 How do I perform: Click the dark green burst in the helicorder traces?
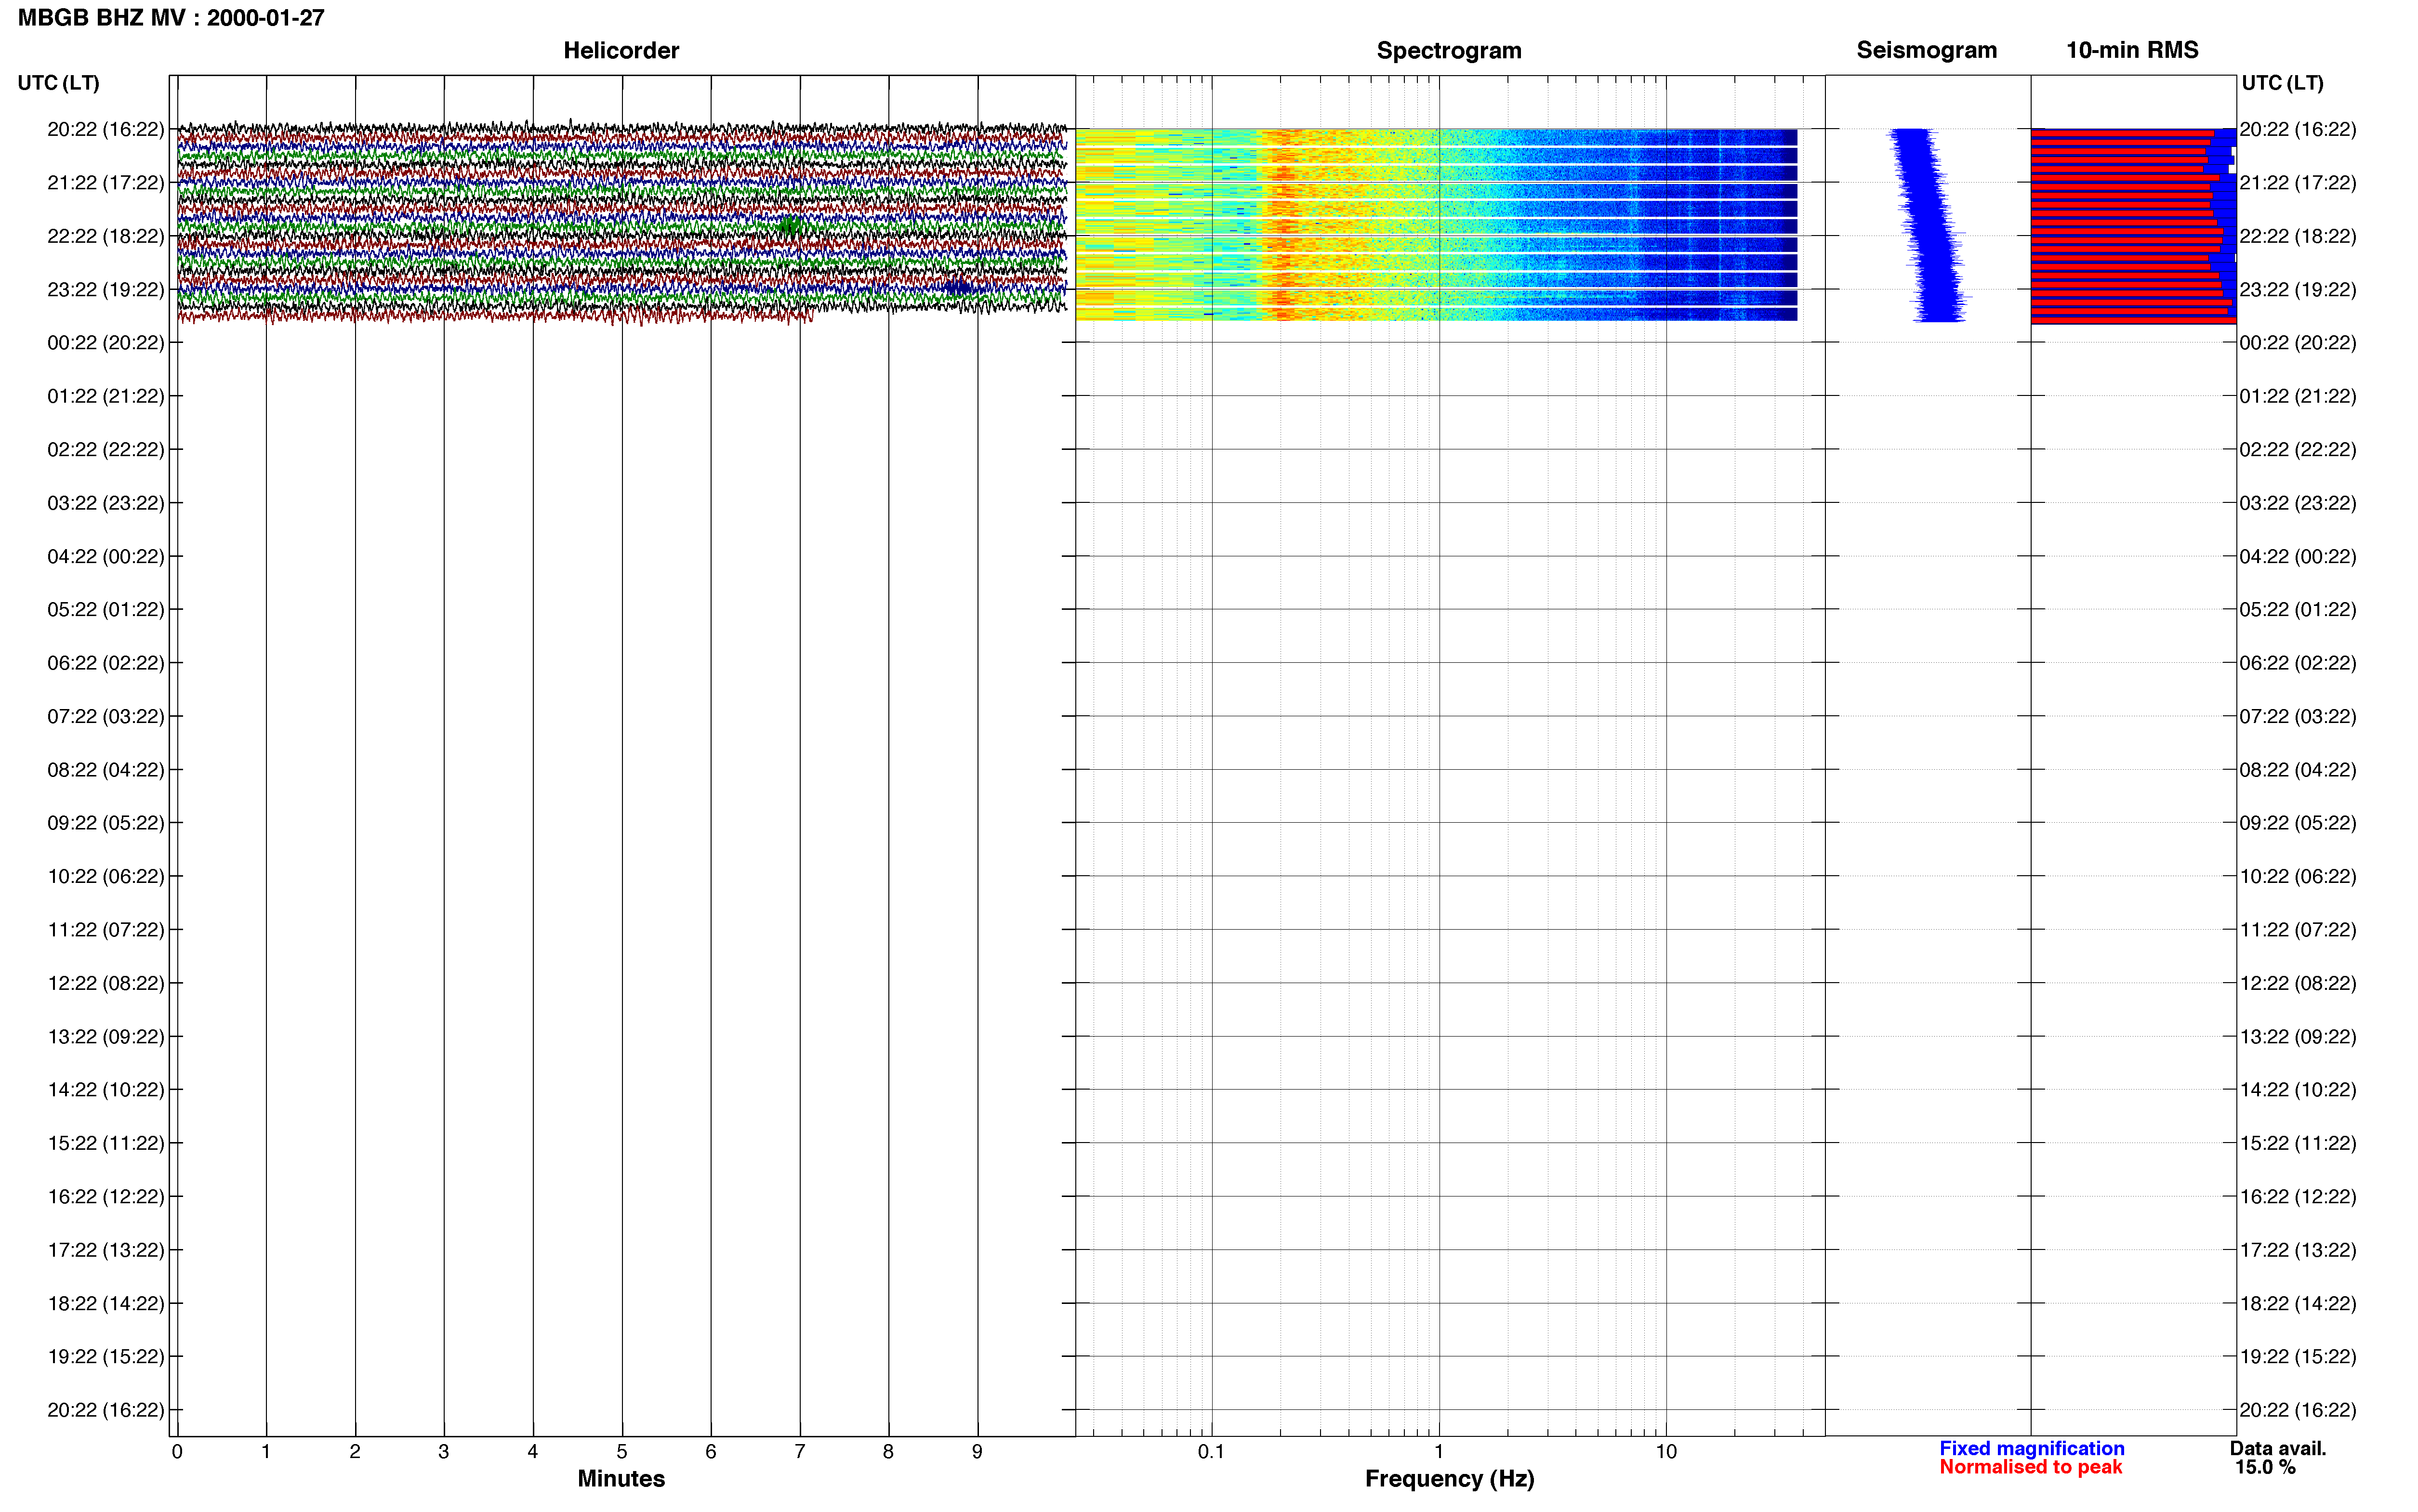pyautogui.click(x=789, y=227)
